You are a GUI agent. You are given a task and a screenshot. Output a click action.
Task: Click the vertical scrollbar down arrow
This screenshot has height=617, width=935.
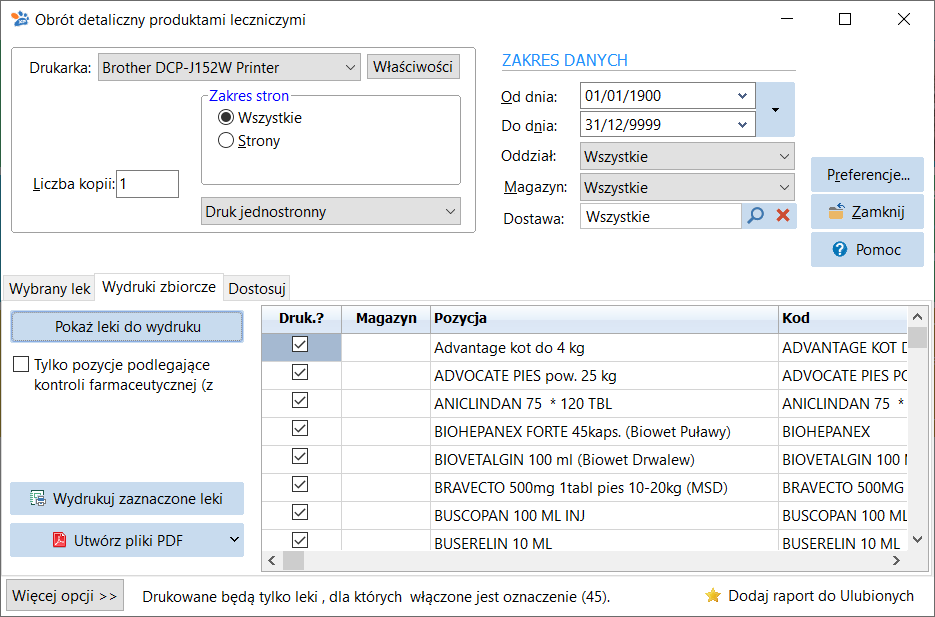point(918,540)
